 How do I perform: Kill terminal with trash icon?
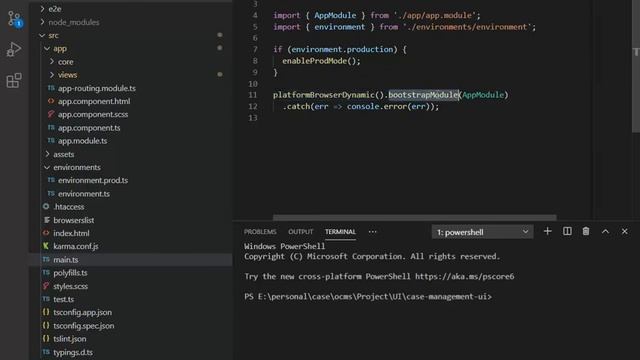[x=586, y=231]
